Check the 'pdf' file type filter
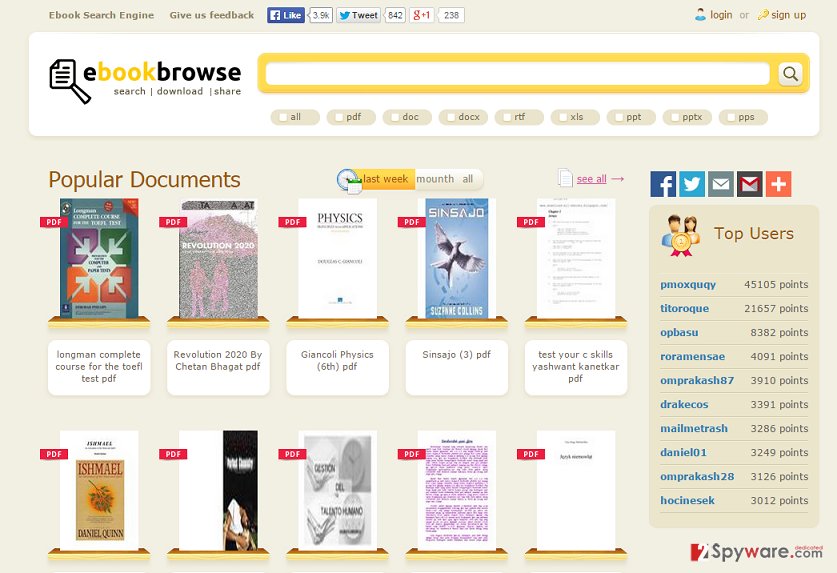 (x=339, y=117)
